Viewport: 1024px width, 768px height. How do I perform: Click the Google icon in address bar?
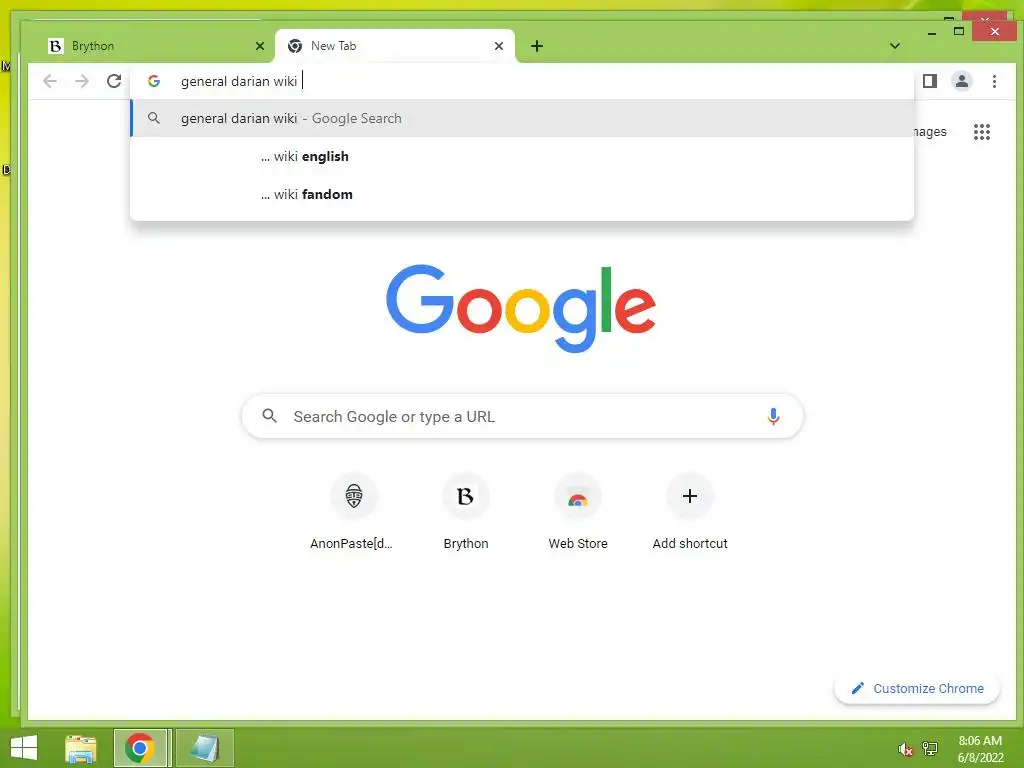pyautogui.click(x=154, y=81)
